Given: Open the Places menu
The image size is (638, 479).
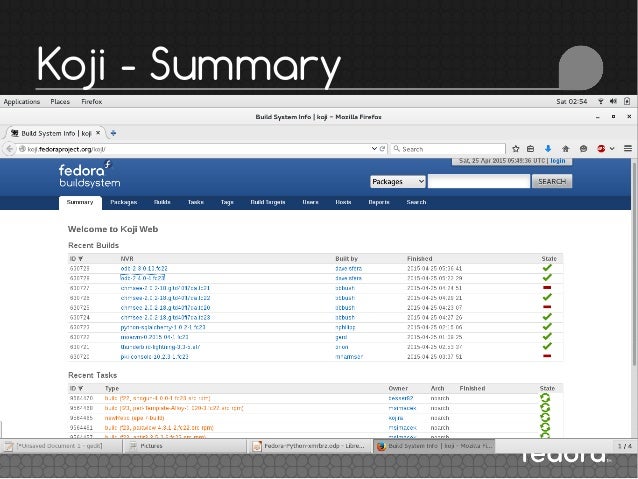Looking at the screenshot, I should (60, 101).
